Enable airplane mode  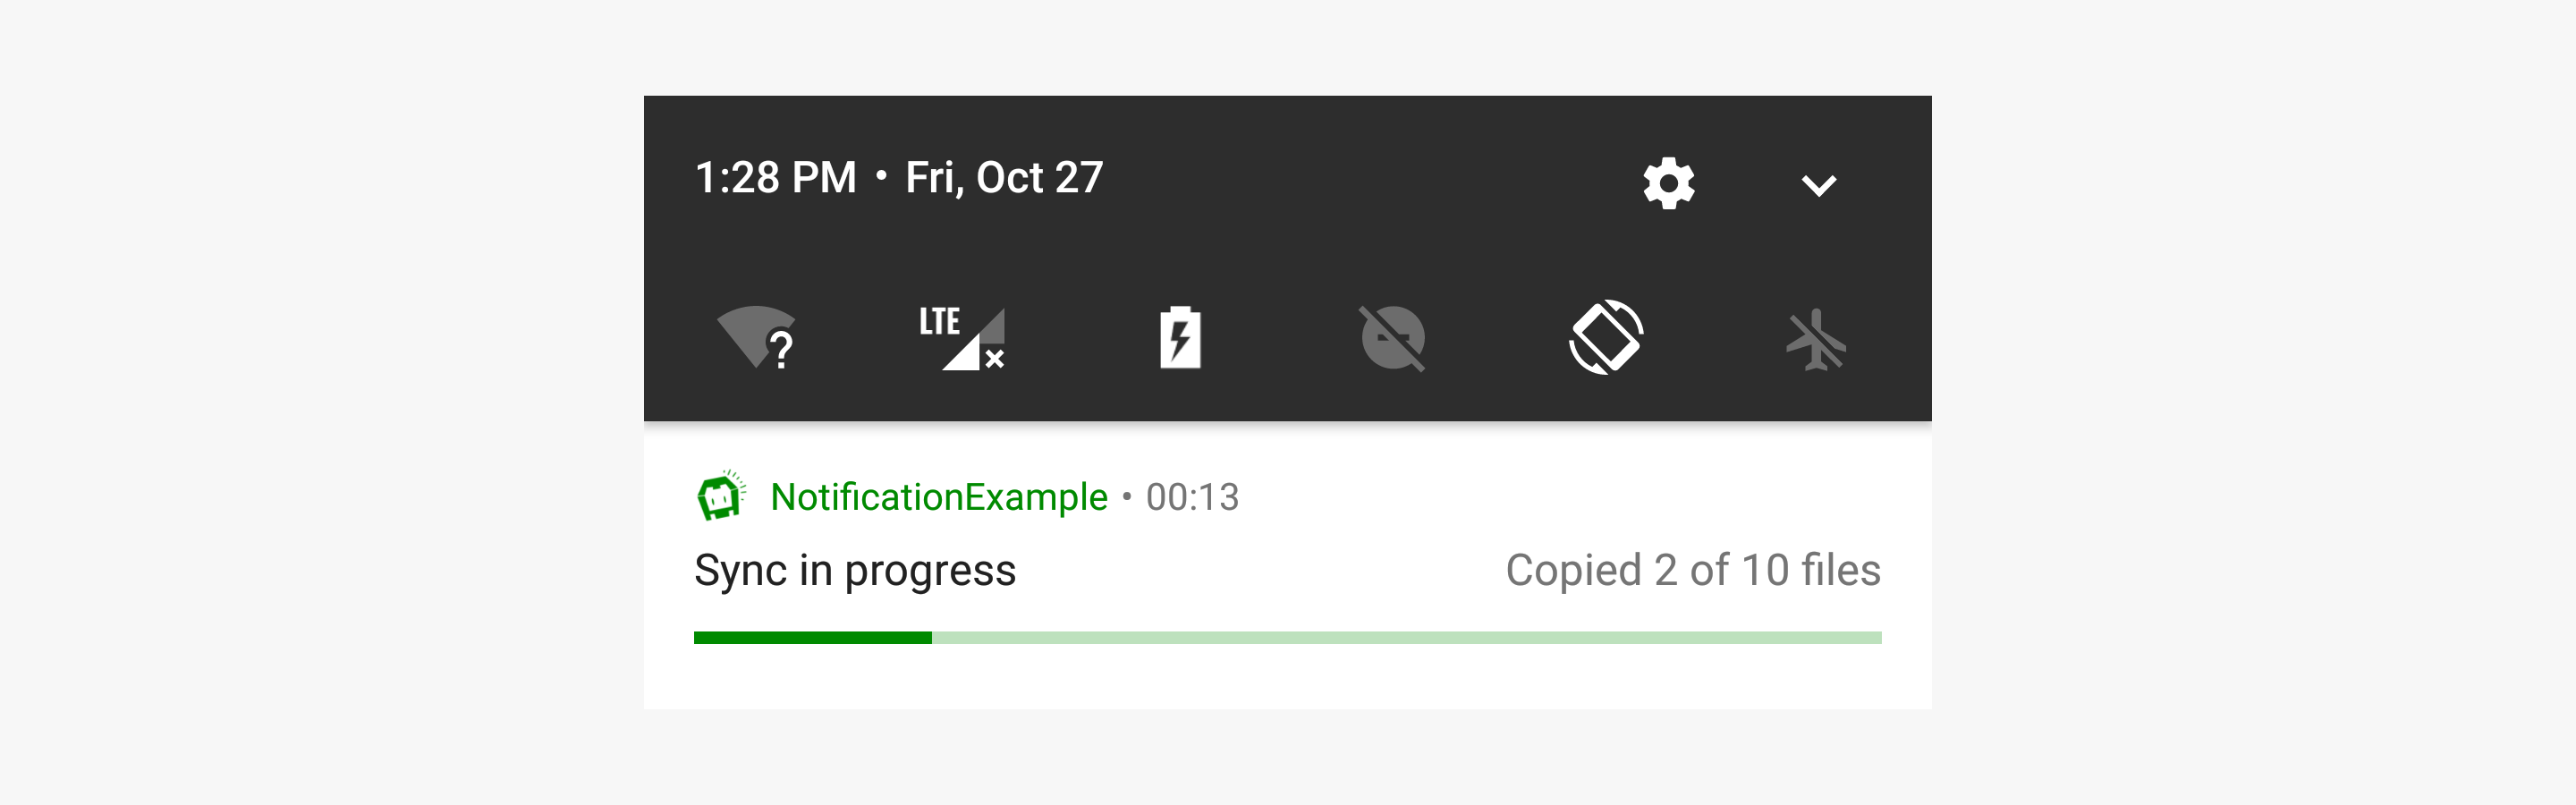pos(1816,340)
